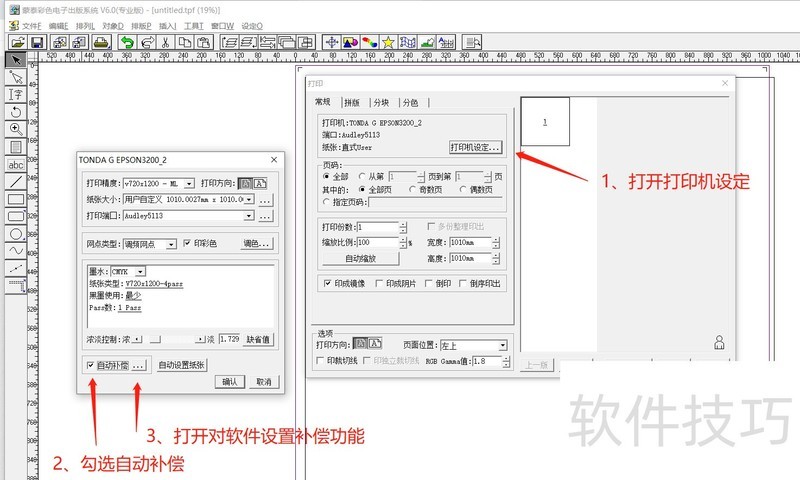Viewport: 800px width, 480px height.
Task: Click the blue crosshair move icon
Action: coord(332,42)
